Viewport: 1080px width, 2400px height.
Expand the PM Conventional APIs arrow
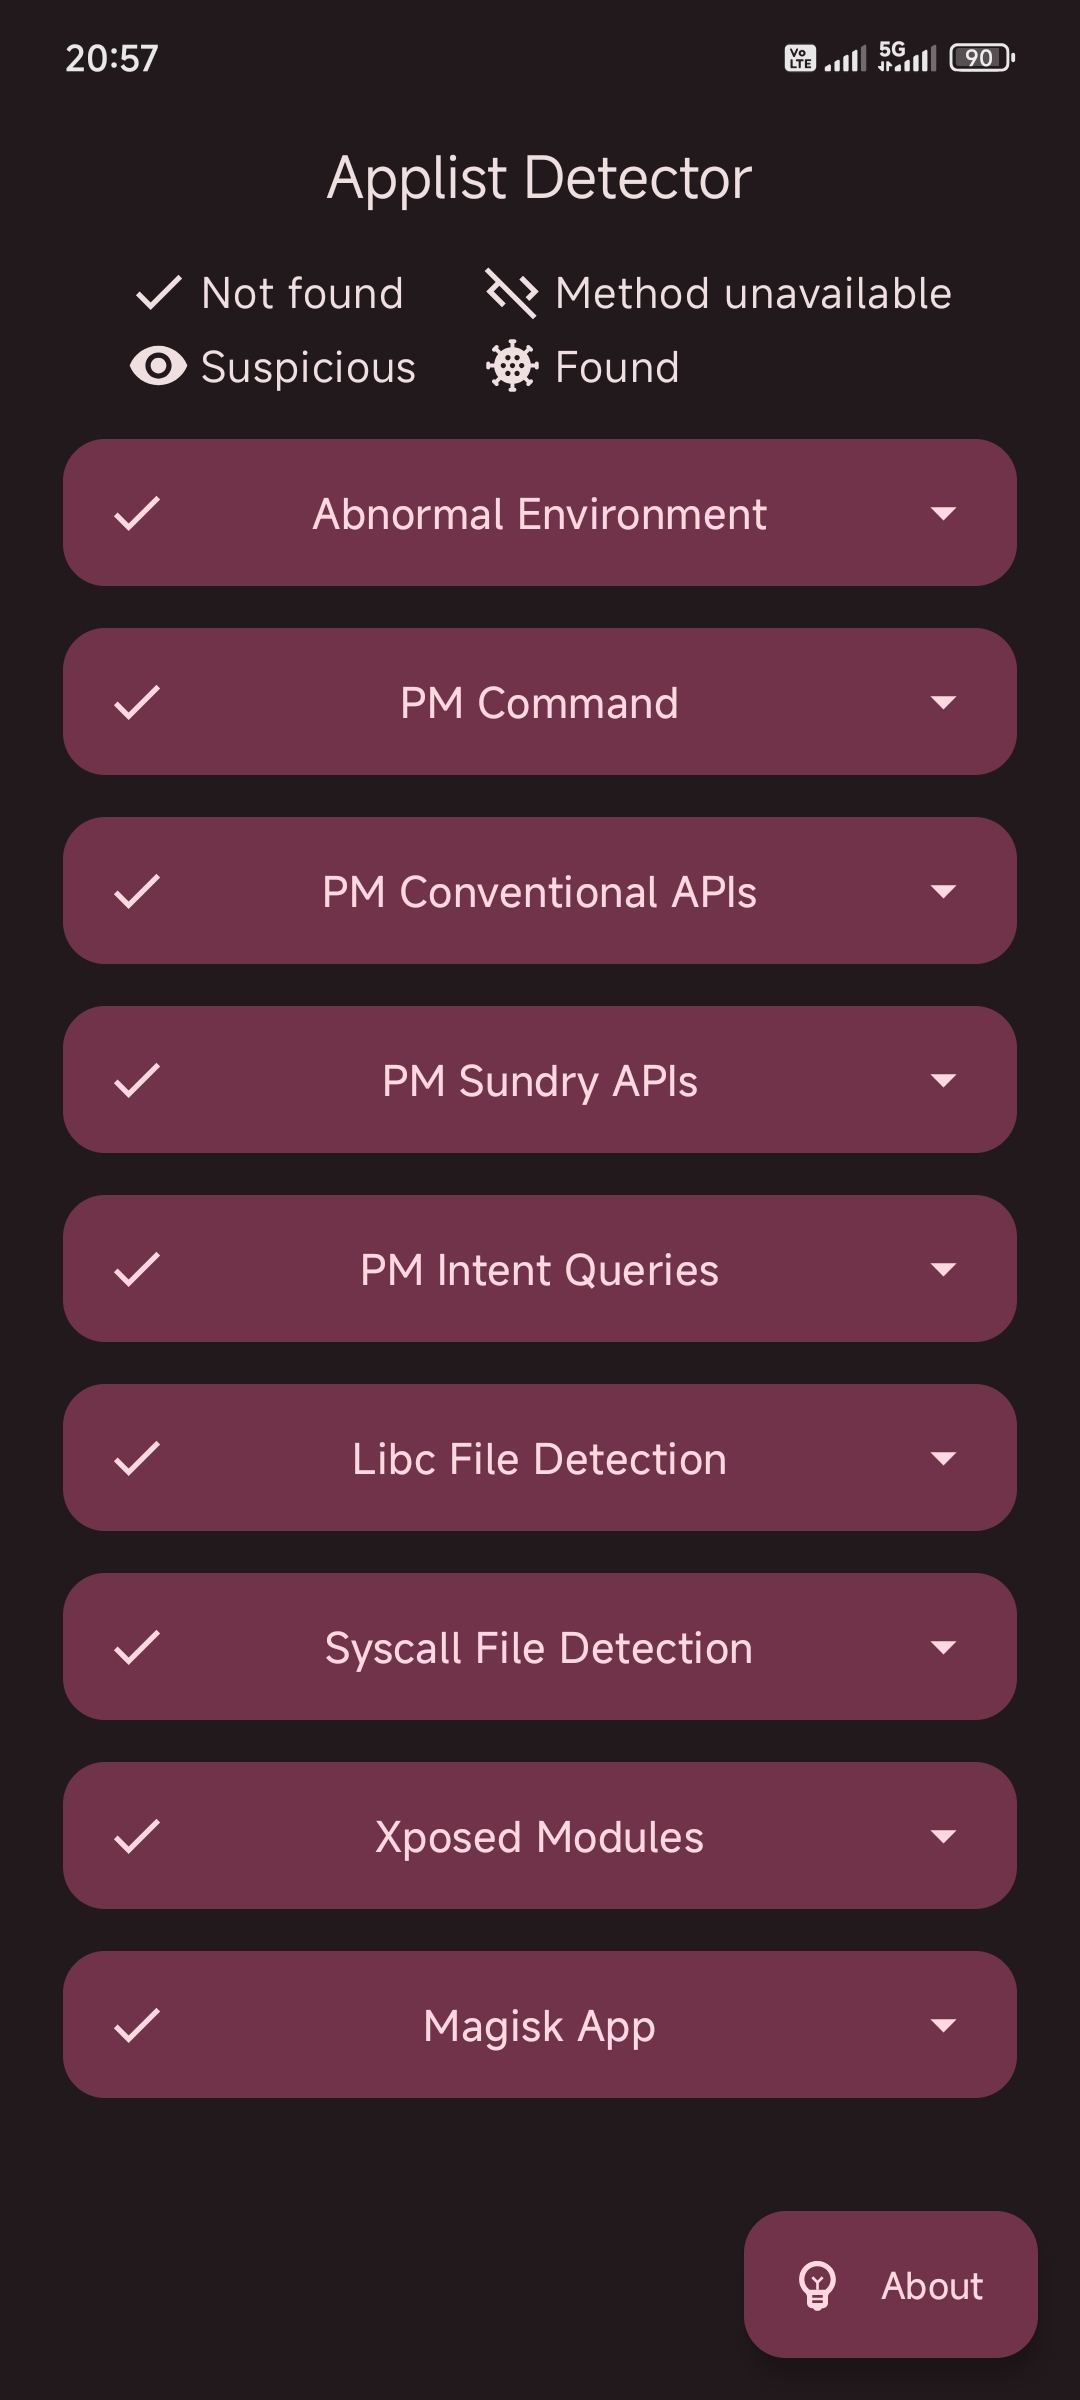(x=943, y=891)
